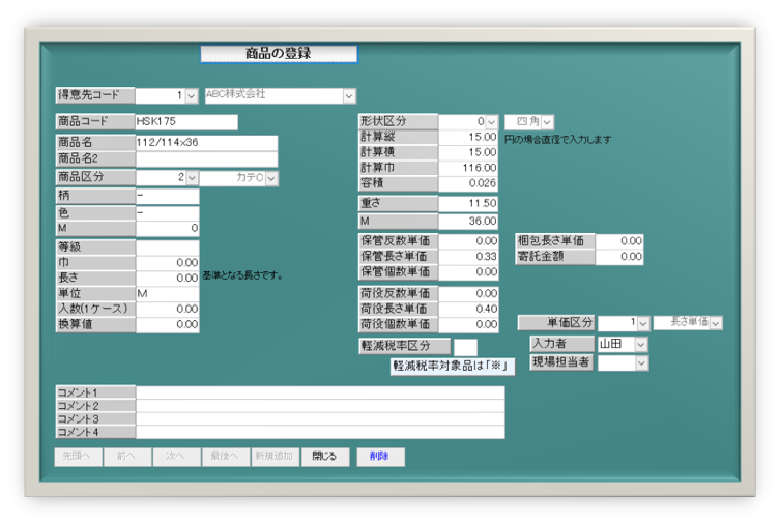780x524 pixels.
Task: Expand the ABC株式会社 customer name dropdown
Action: 349,96
